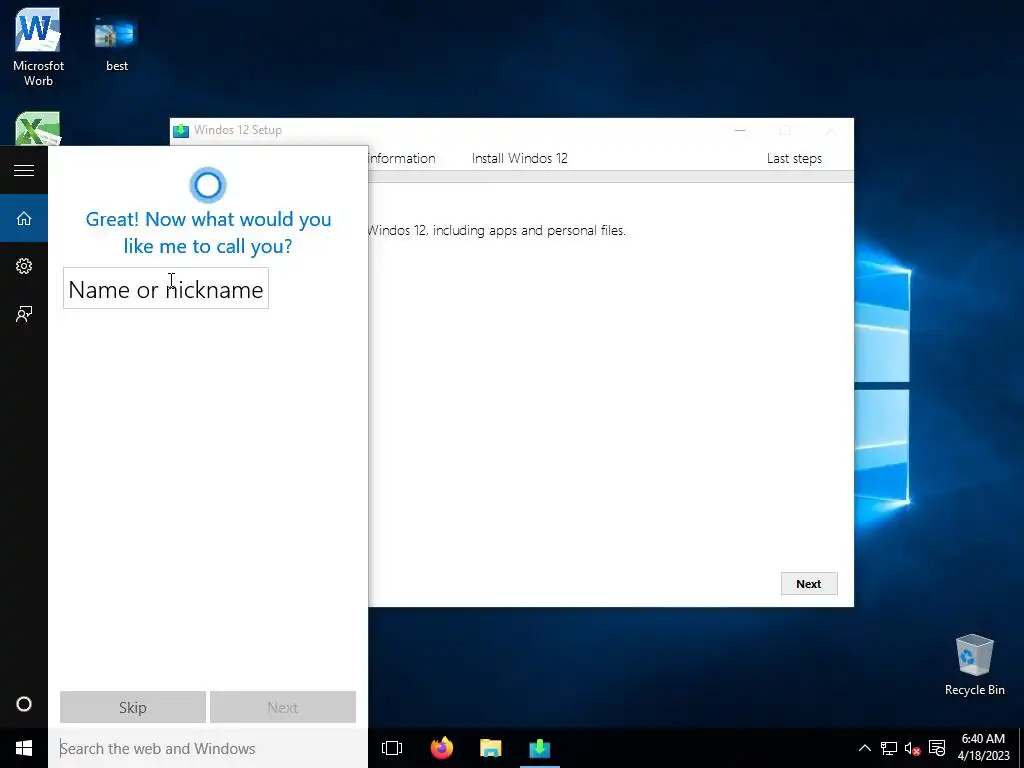Skip Cortana name prompt
Viewport: 1024px width, 768px height.
tap(133, 707)
